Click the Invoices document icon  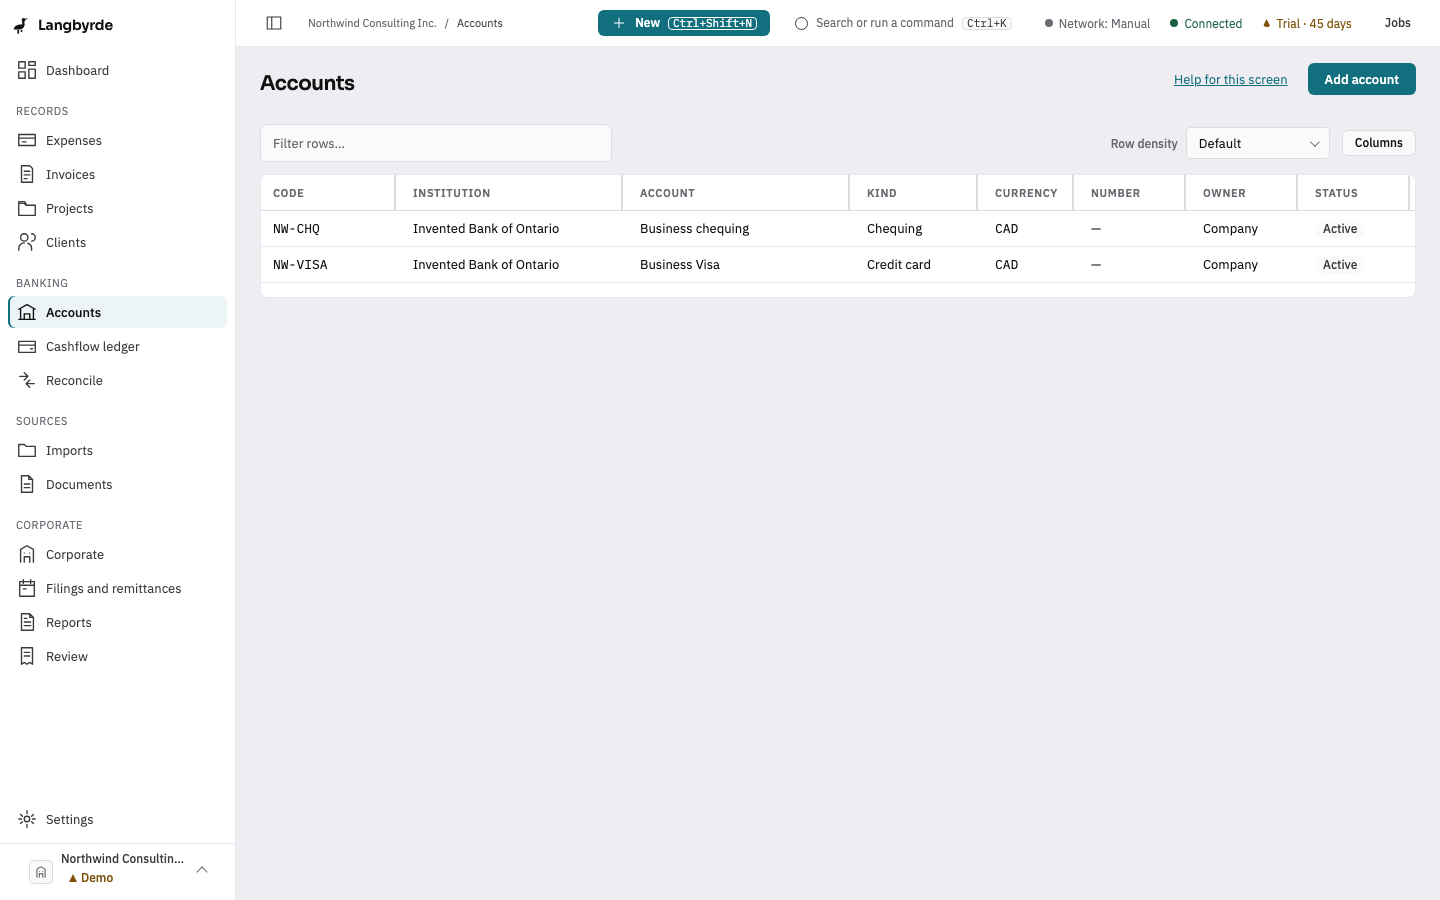27,174
